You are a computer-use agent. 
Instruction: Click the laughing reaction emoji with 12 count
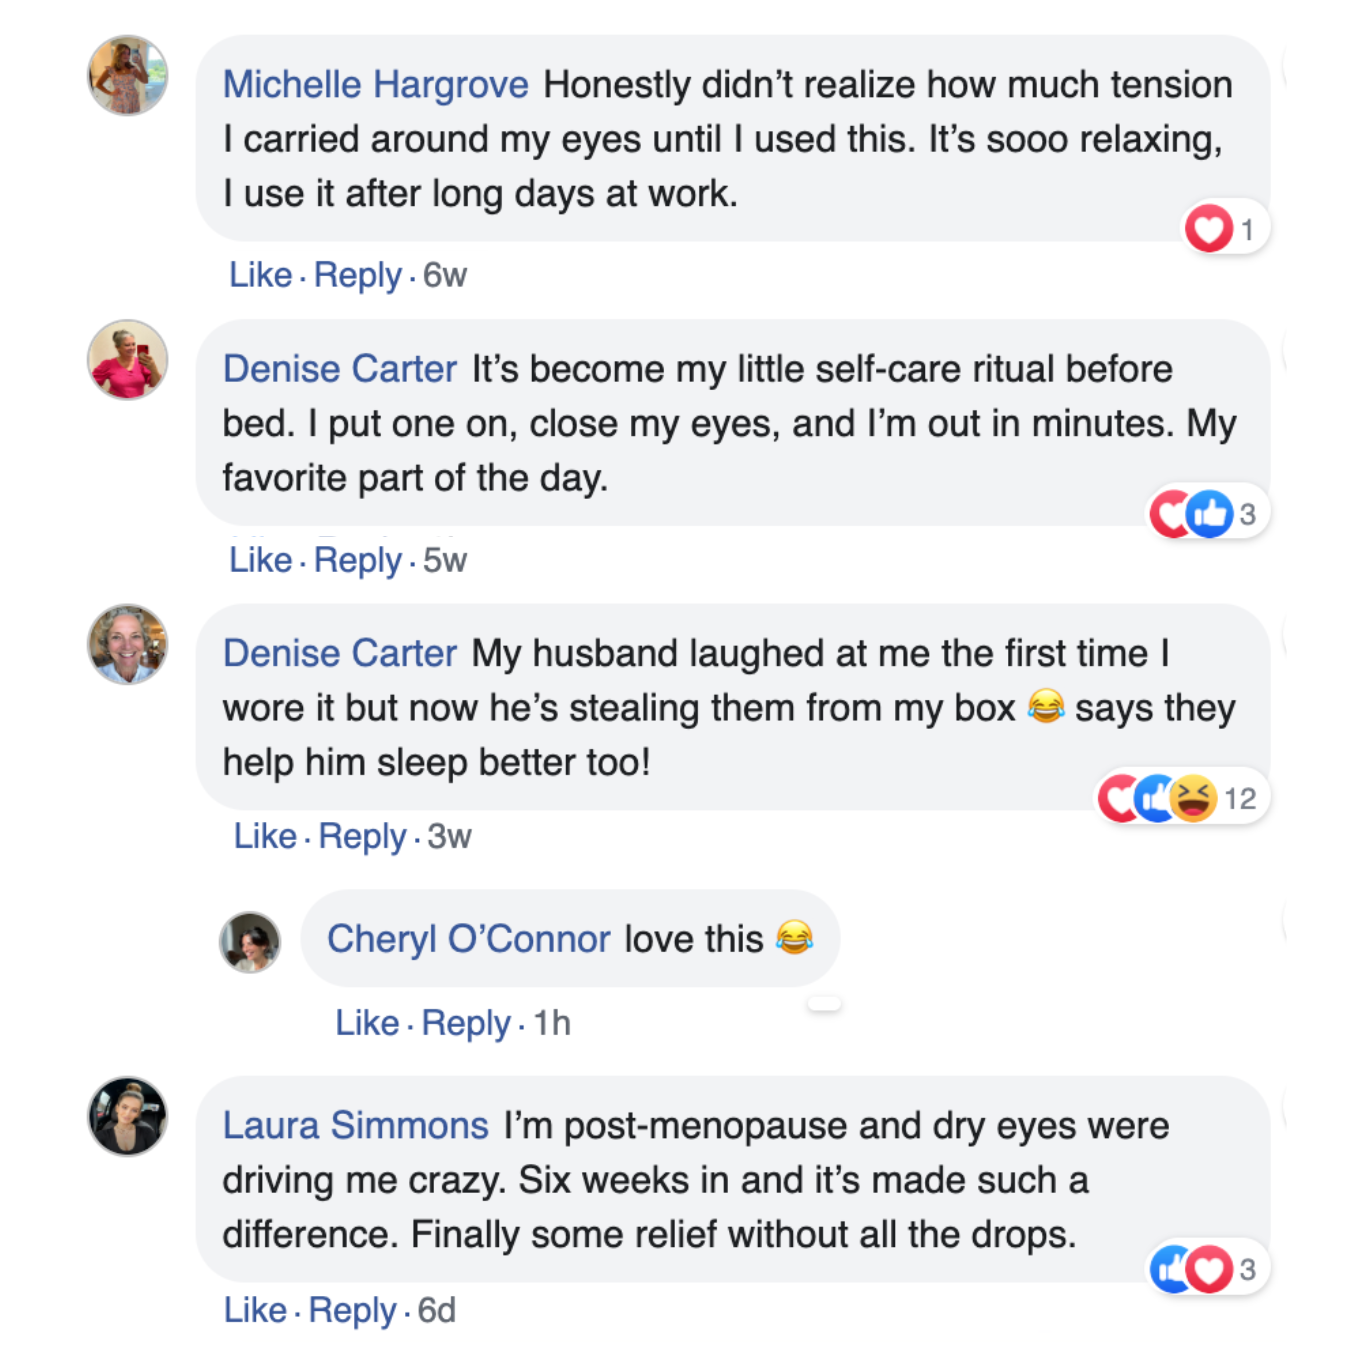coord(1193,798)
